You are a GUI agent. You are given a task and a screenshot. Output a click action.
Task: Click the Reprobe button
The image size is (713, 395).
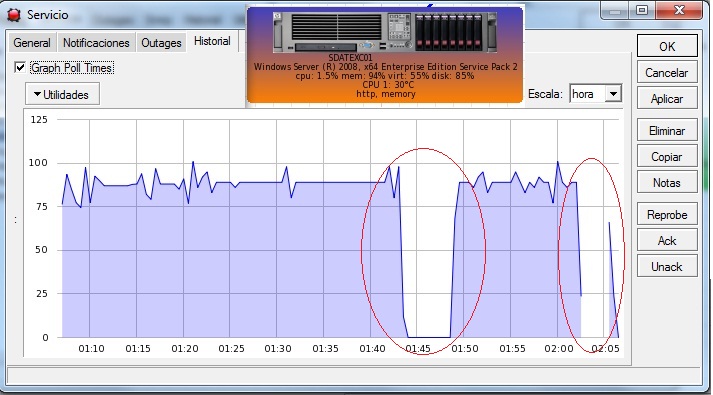pyautogui.click(x=667, y=215)
